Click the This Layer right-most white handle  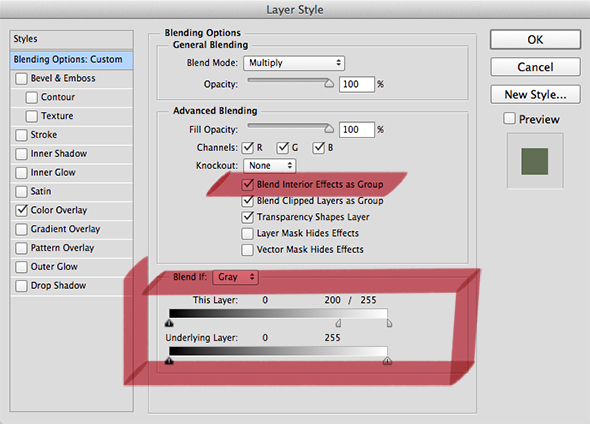pyautogui.click(x=389, y=323)
